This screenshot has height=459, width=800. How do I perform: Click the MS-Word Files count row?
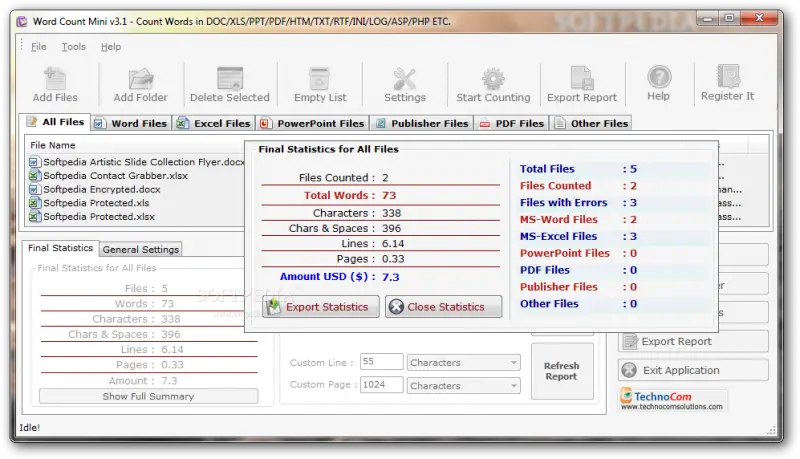point(613,219)
